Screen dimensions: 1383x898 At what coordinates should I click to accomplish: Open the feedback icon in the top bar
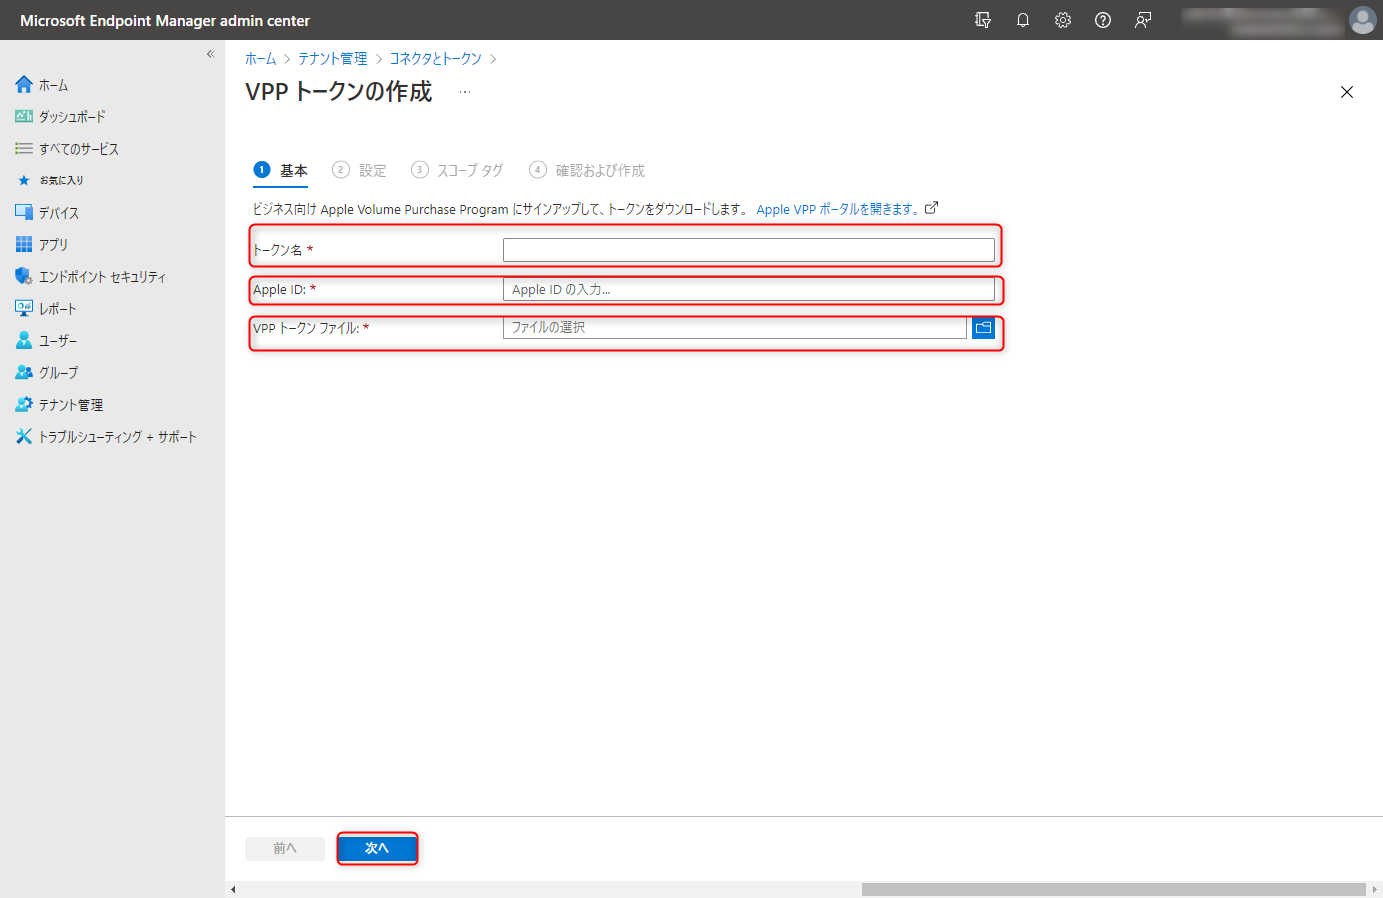(x=1142, y=20)
